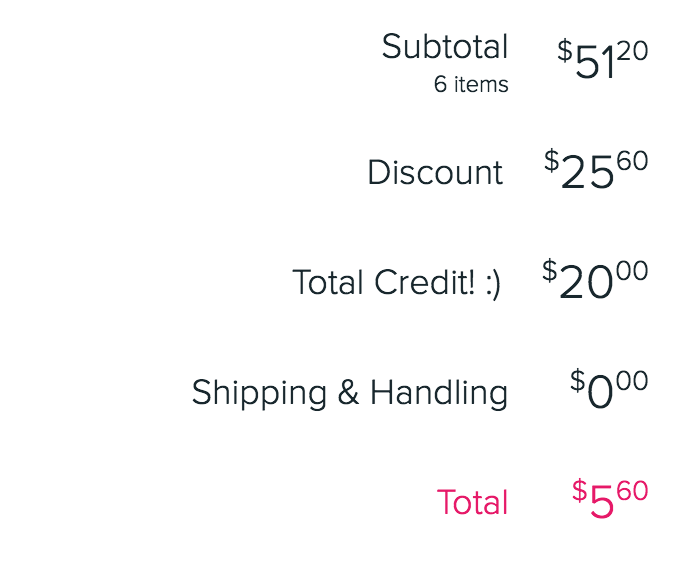Click the dollar sign before 25

click(552, 161)
